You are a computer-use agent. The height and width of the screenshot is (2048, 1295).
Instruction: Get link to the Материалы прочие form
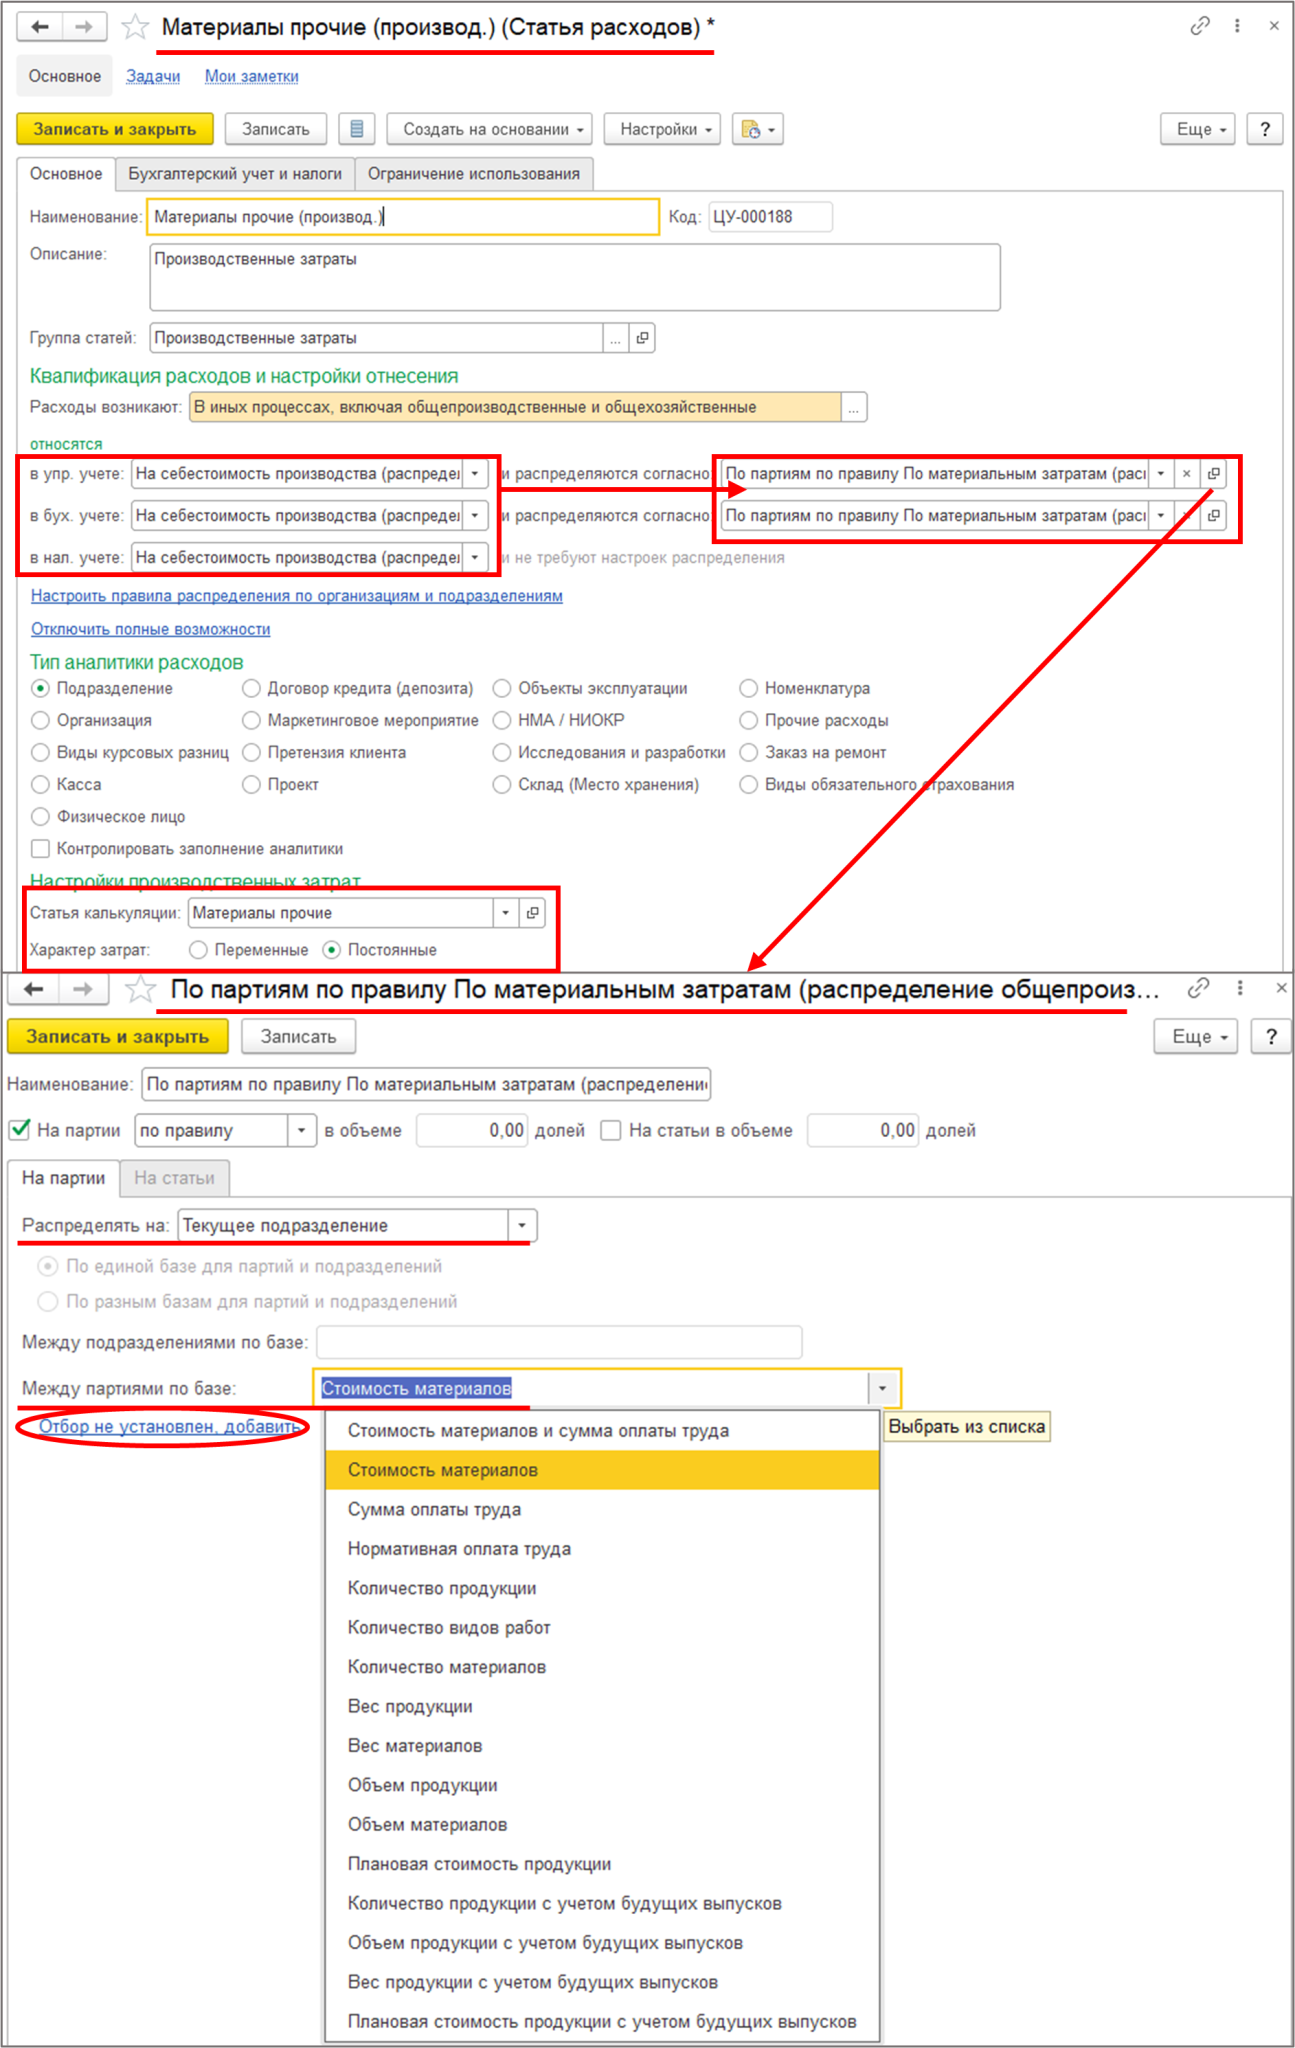point(1200,26)
